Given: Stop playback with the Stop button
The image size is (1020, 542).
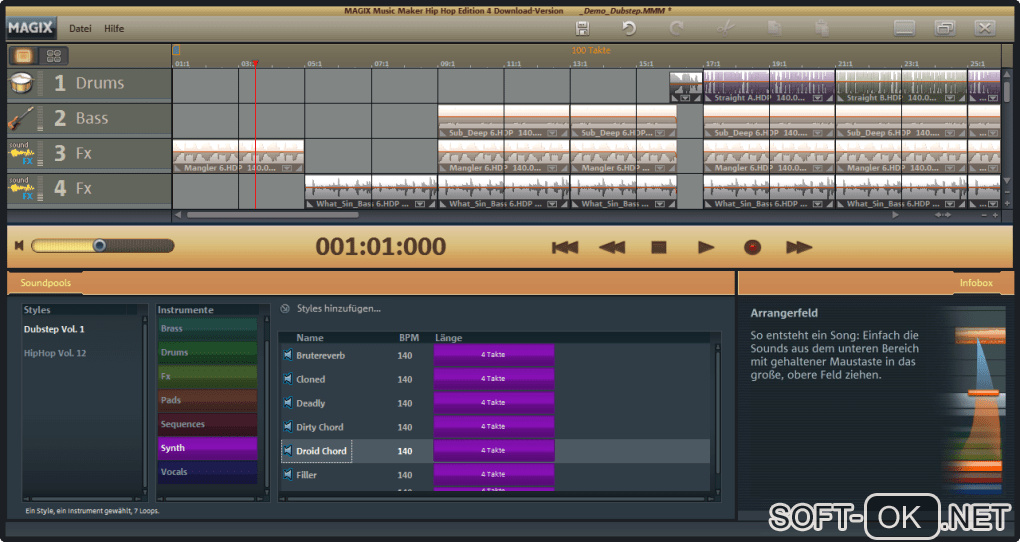Looking at the screenshot, I should click(x=658, y=247).
